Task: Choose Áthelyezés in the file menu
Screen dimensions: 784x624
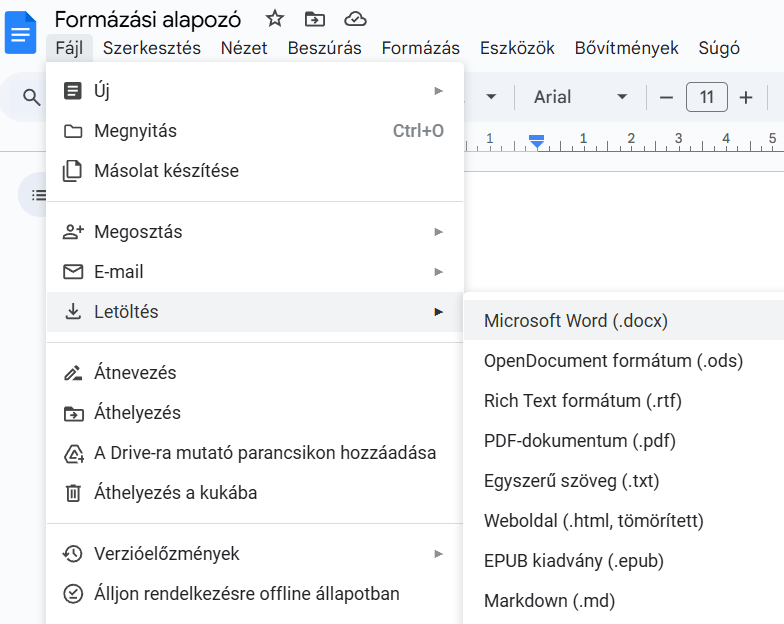Action: [x=255, y=413]
